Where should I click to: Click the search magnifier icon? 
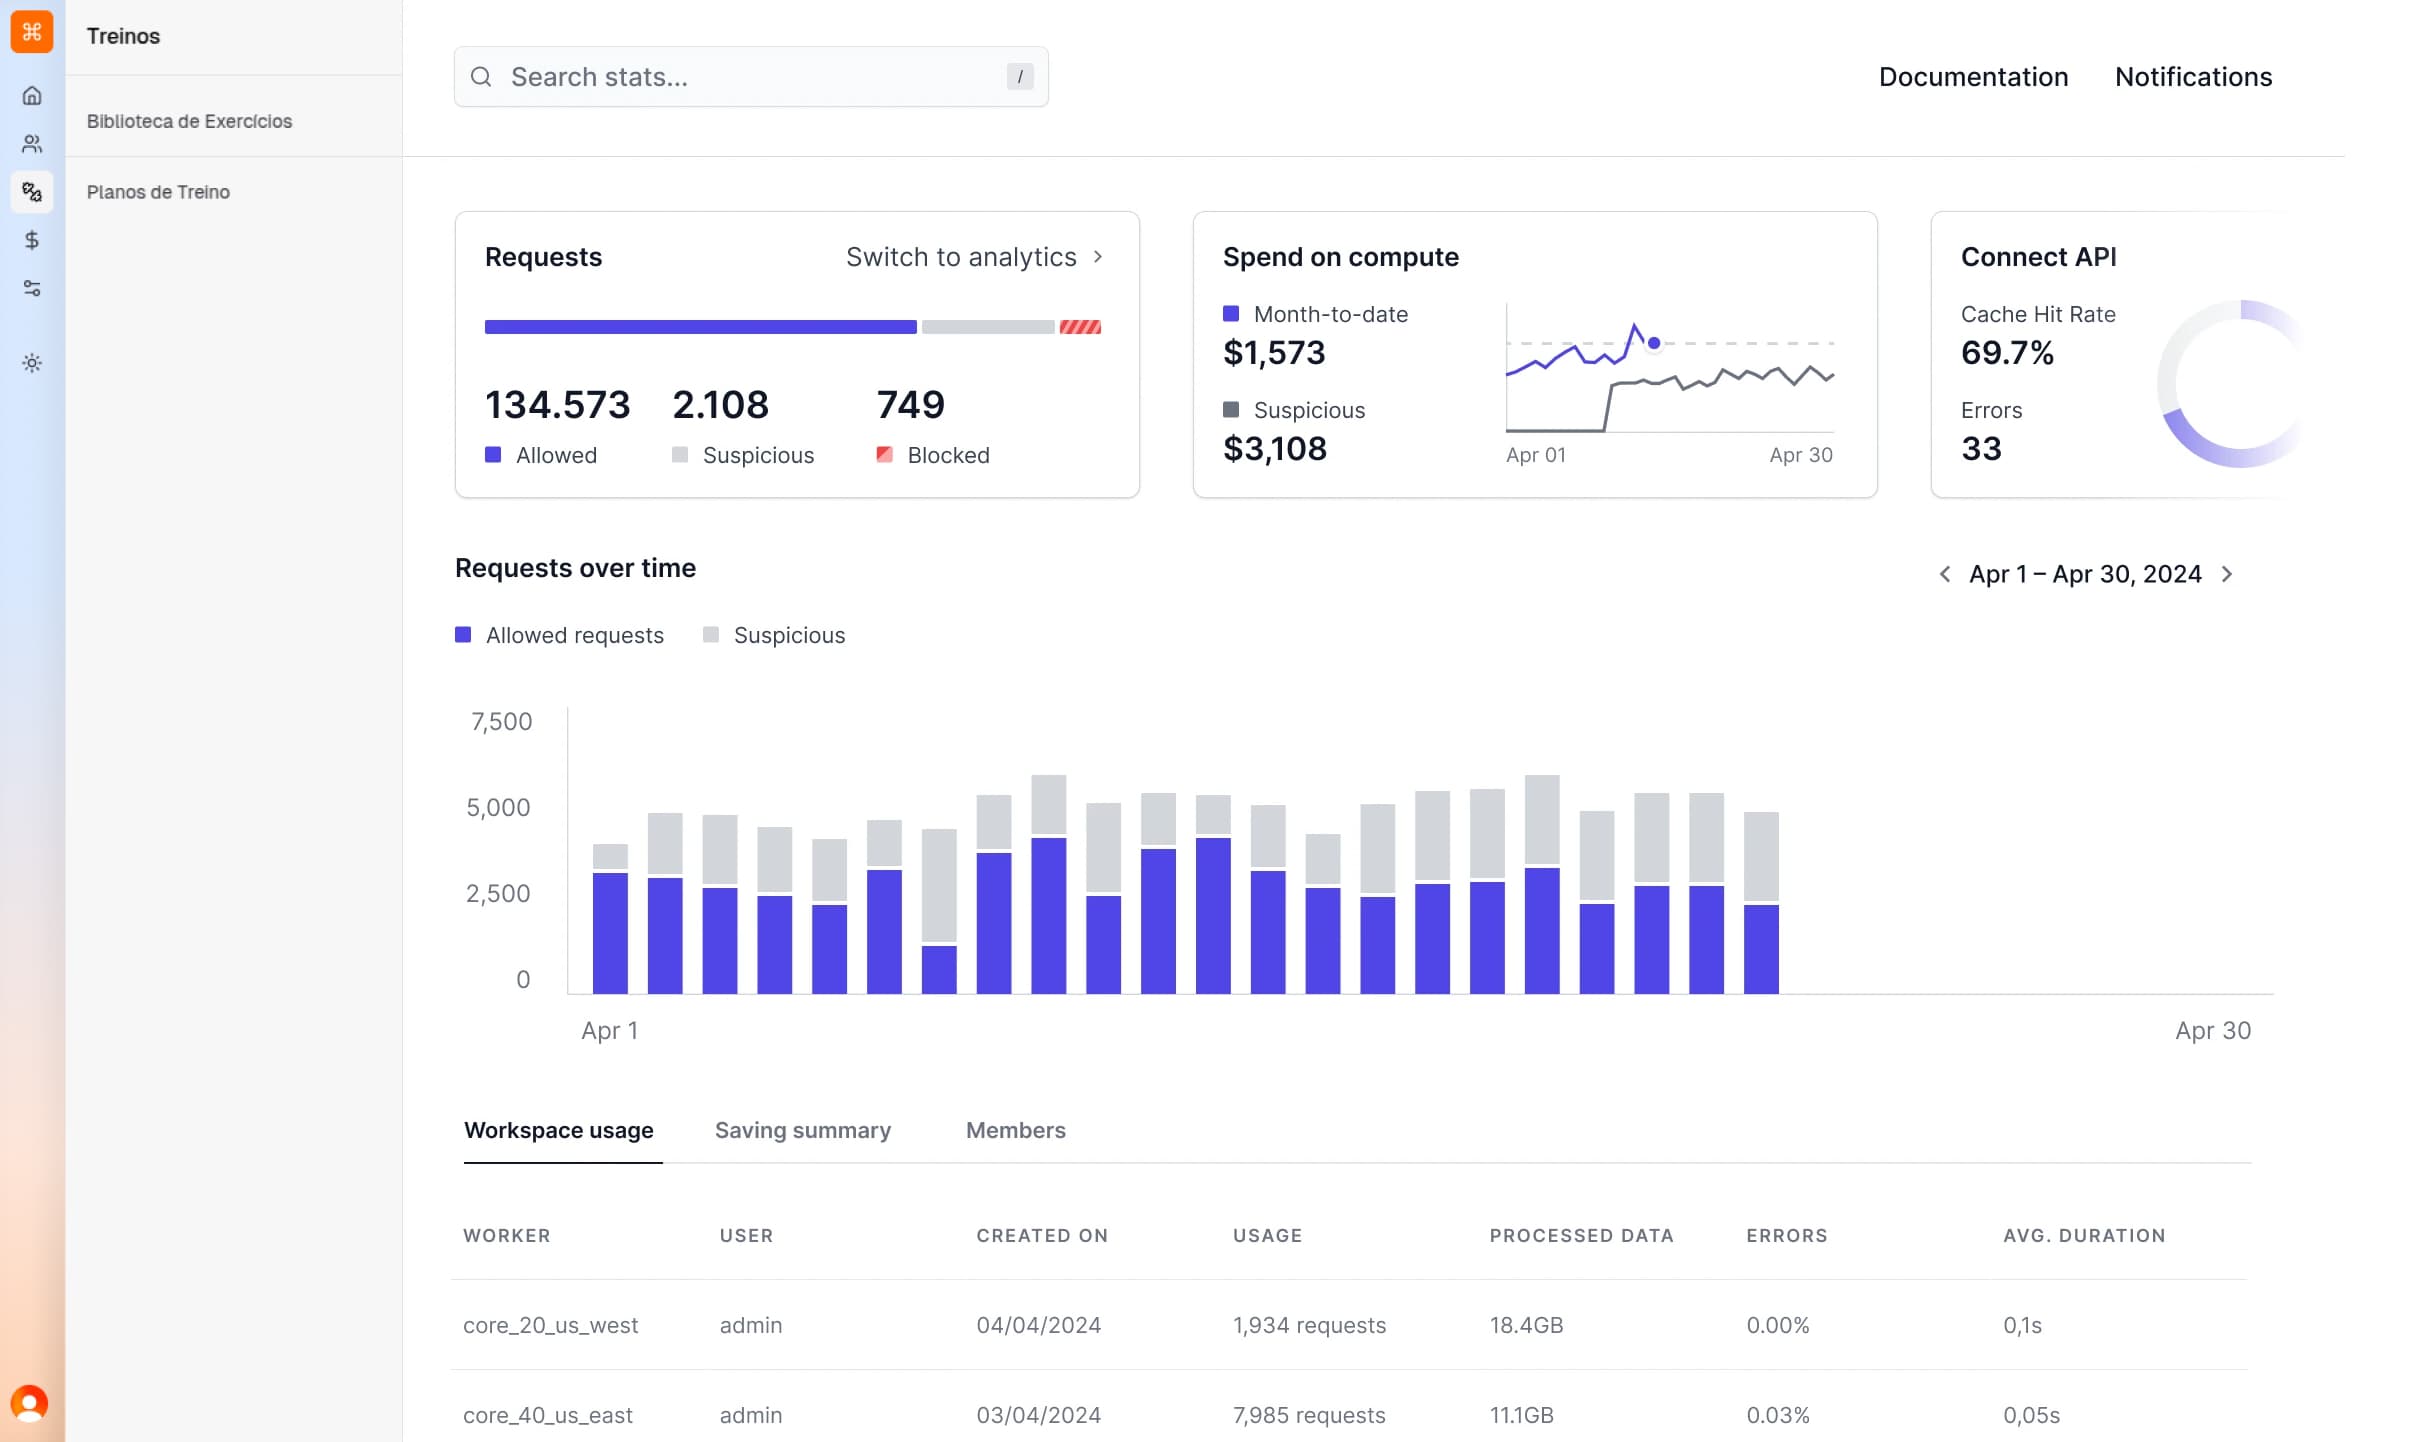click(483, 76)
